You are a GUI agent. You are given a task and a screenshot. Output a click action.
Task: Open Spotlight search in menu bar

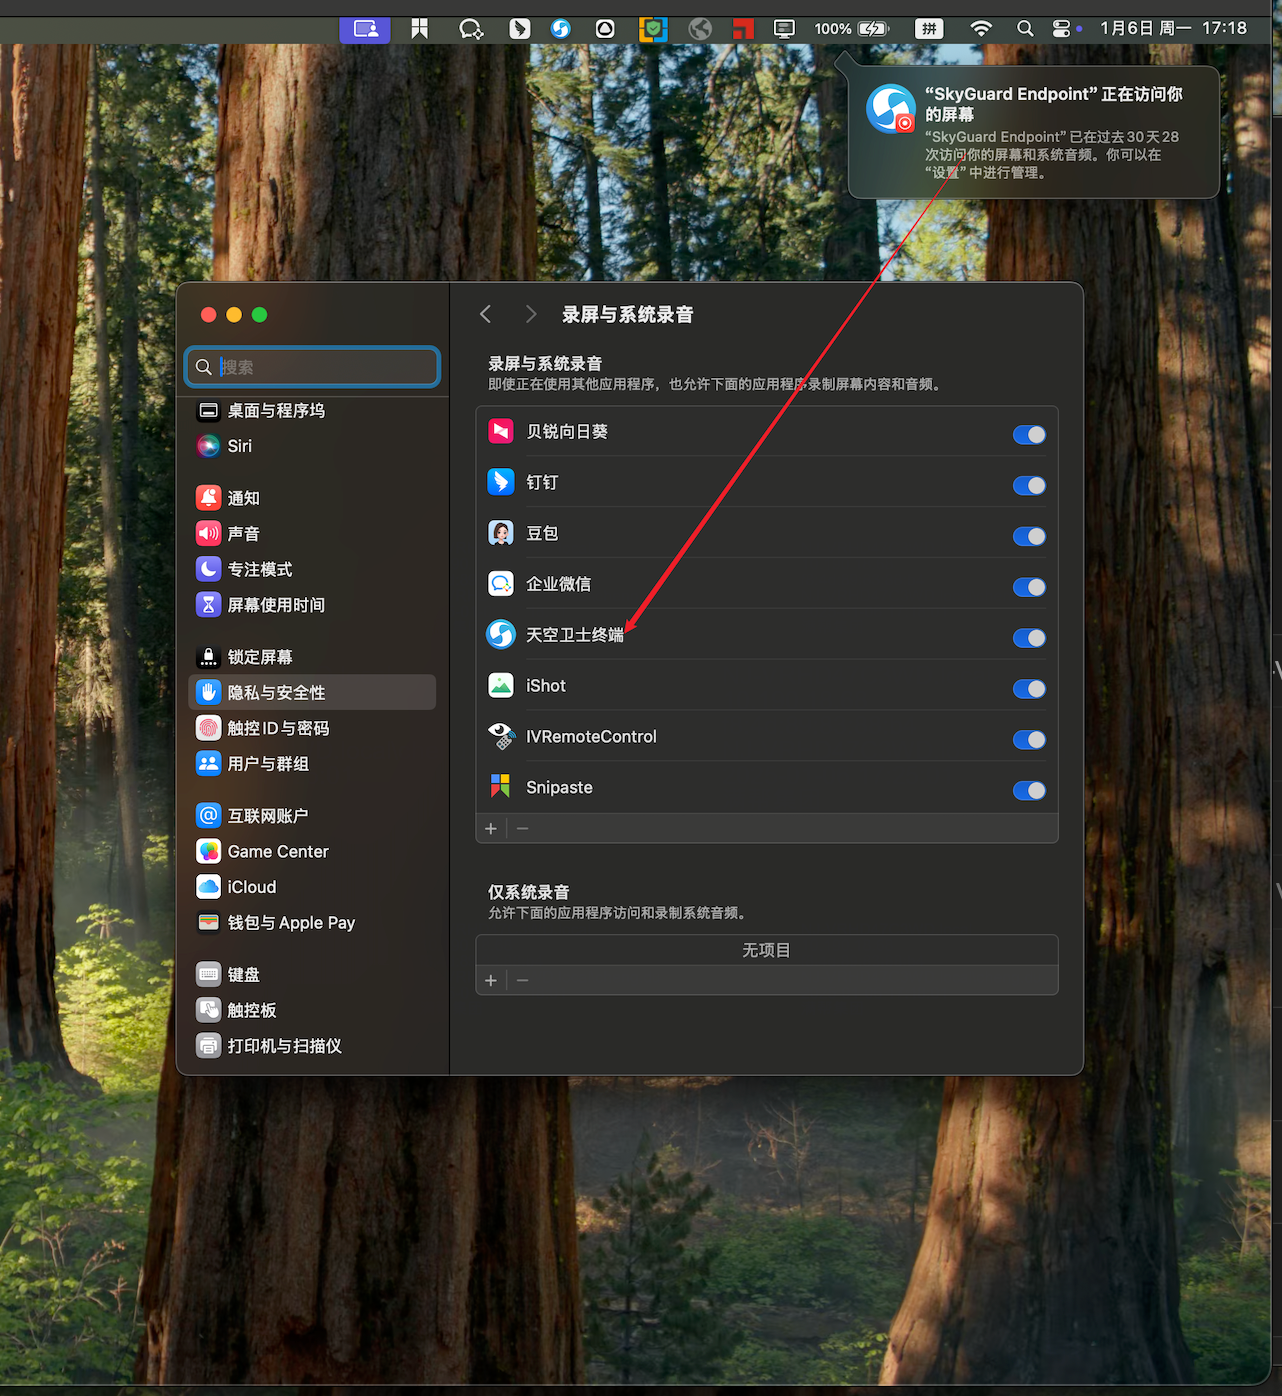click(1025, 29)
